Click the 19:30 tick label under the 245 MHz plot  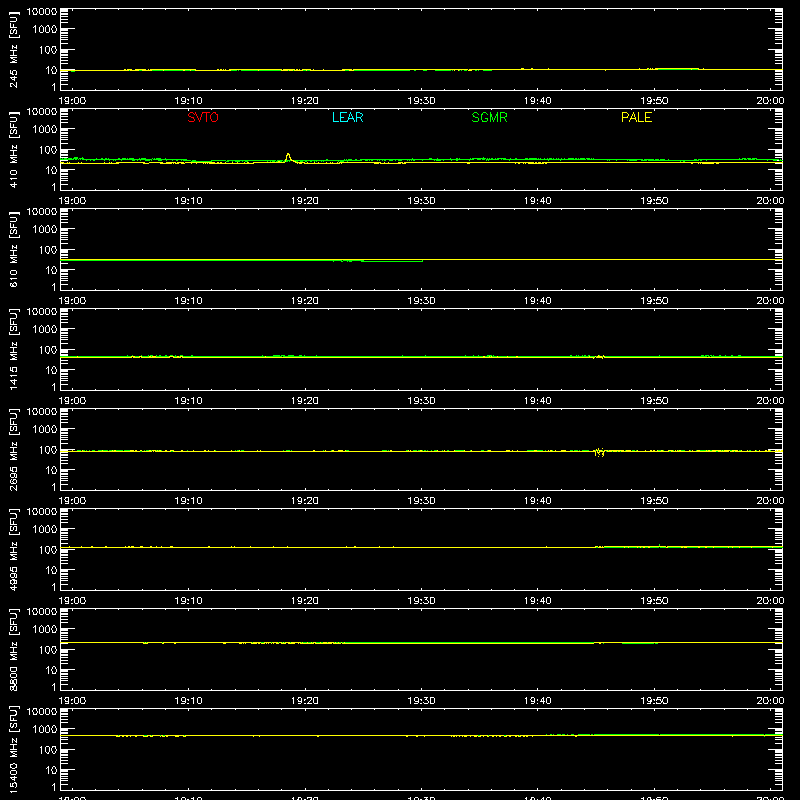(421, 101)
